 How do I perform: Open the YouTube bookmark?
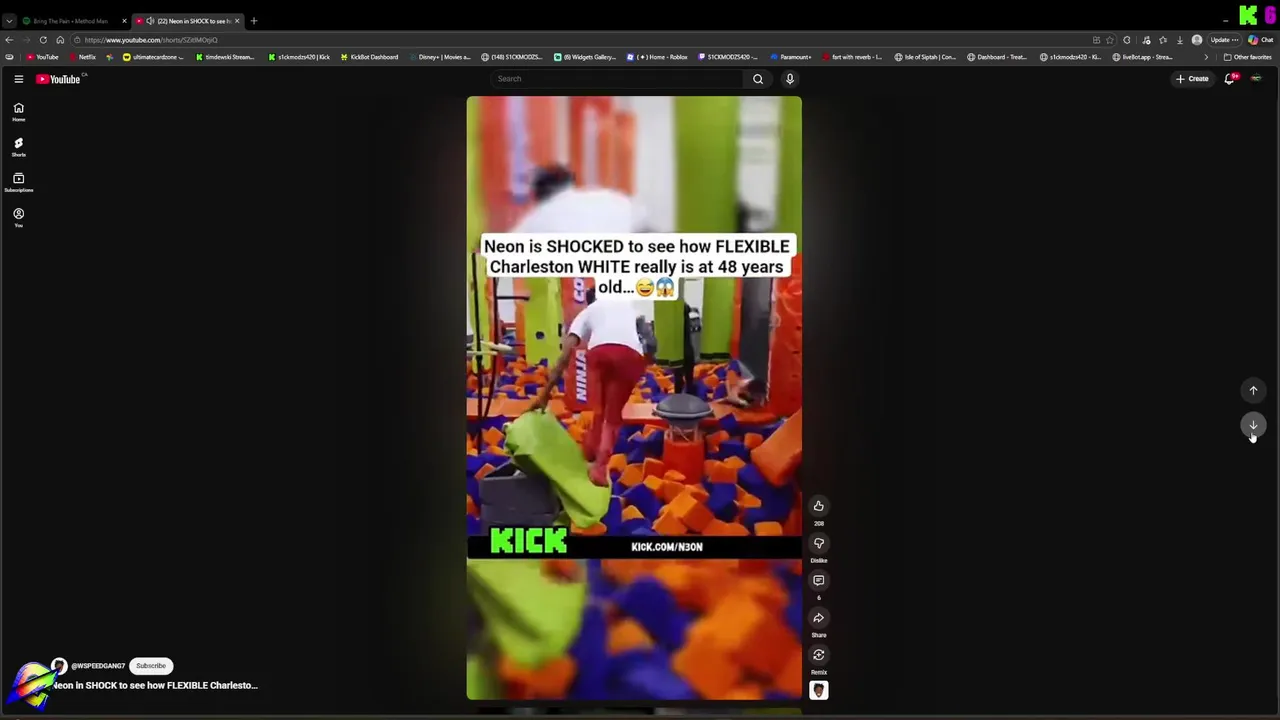pos(43,57)
